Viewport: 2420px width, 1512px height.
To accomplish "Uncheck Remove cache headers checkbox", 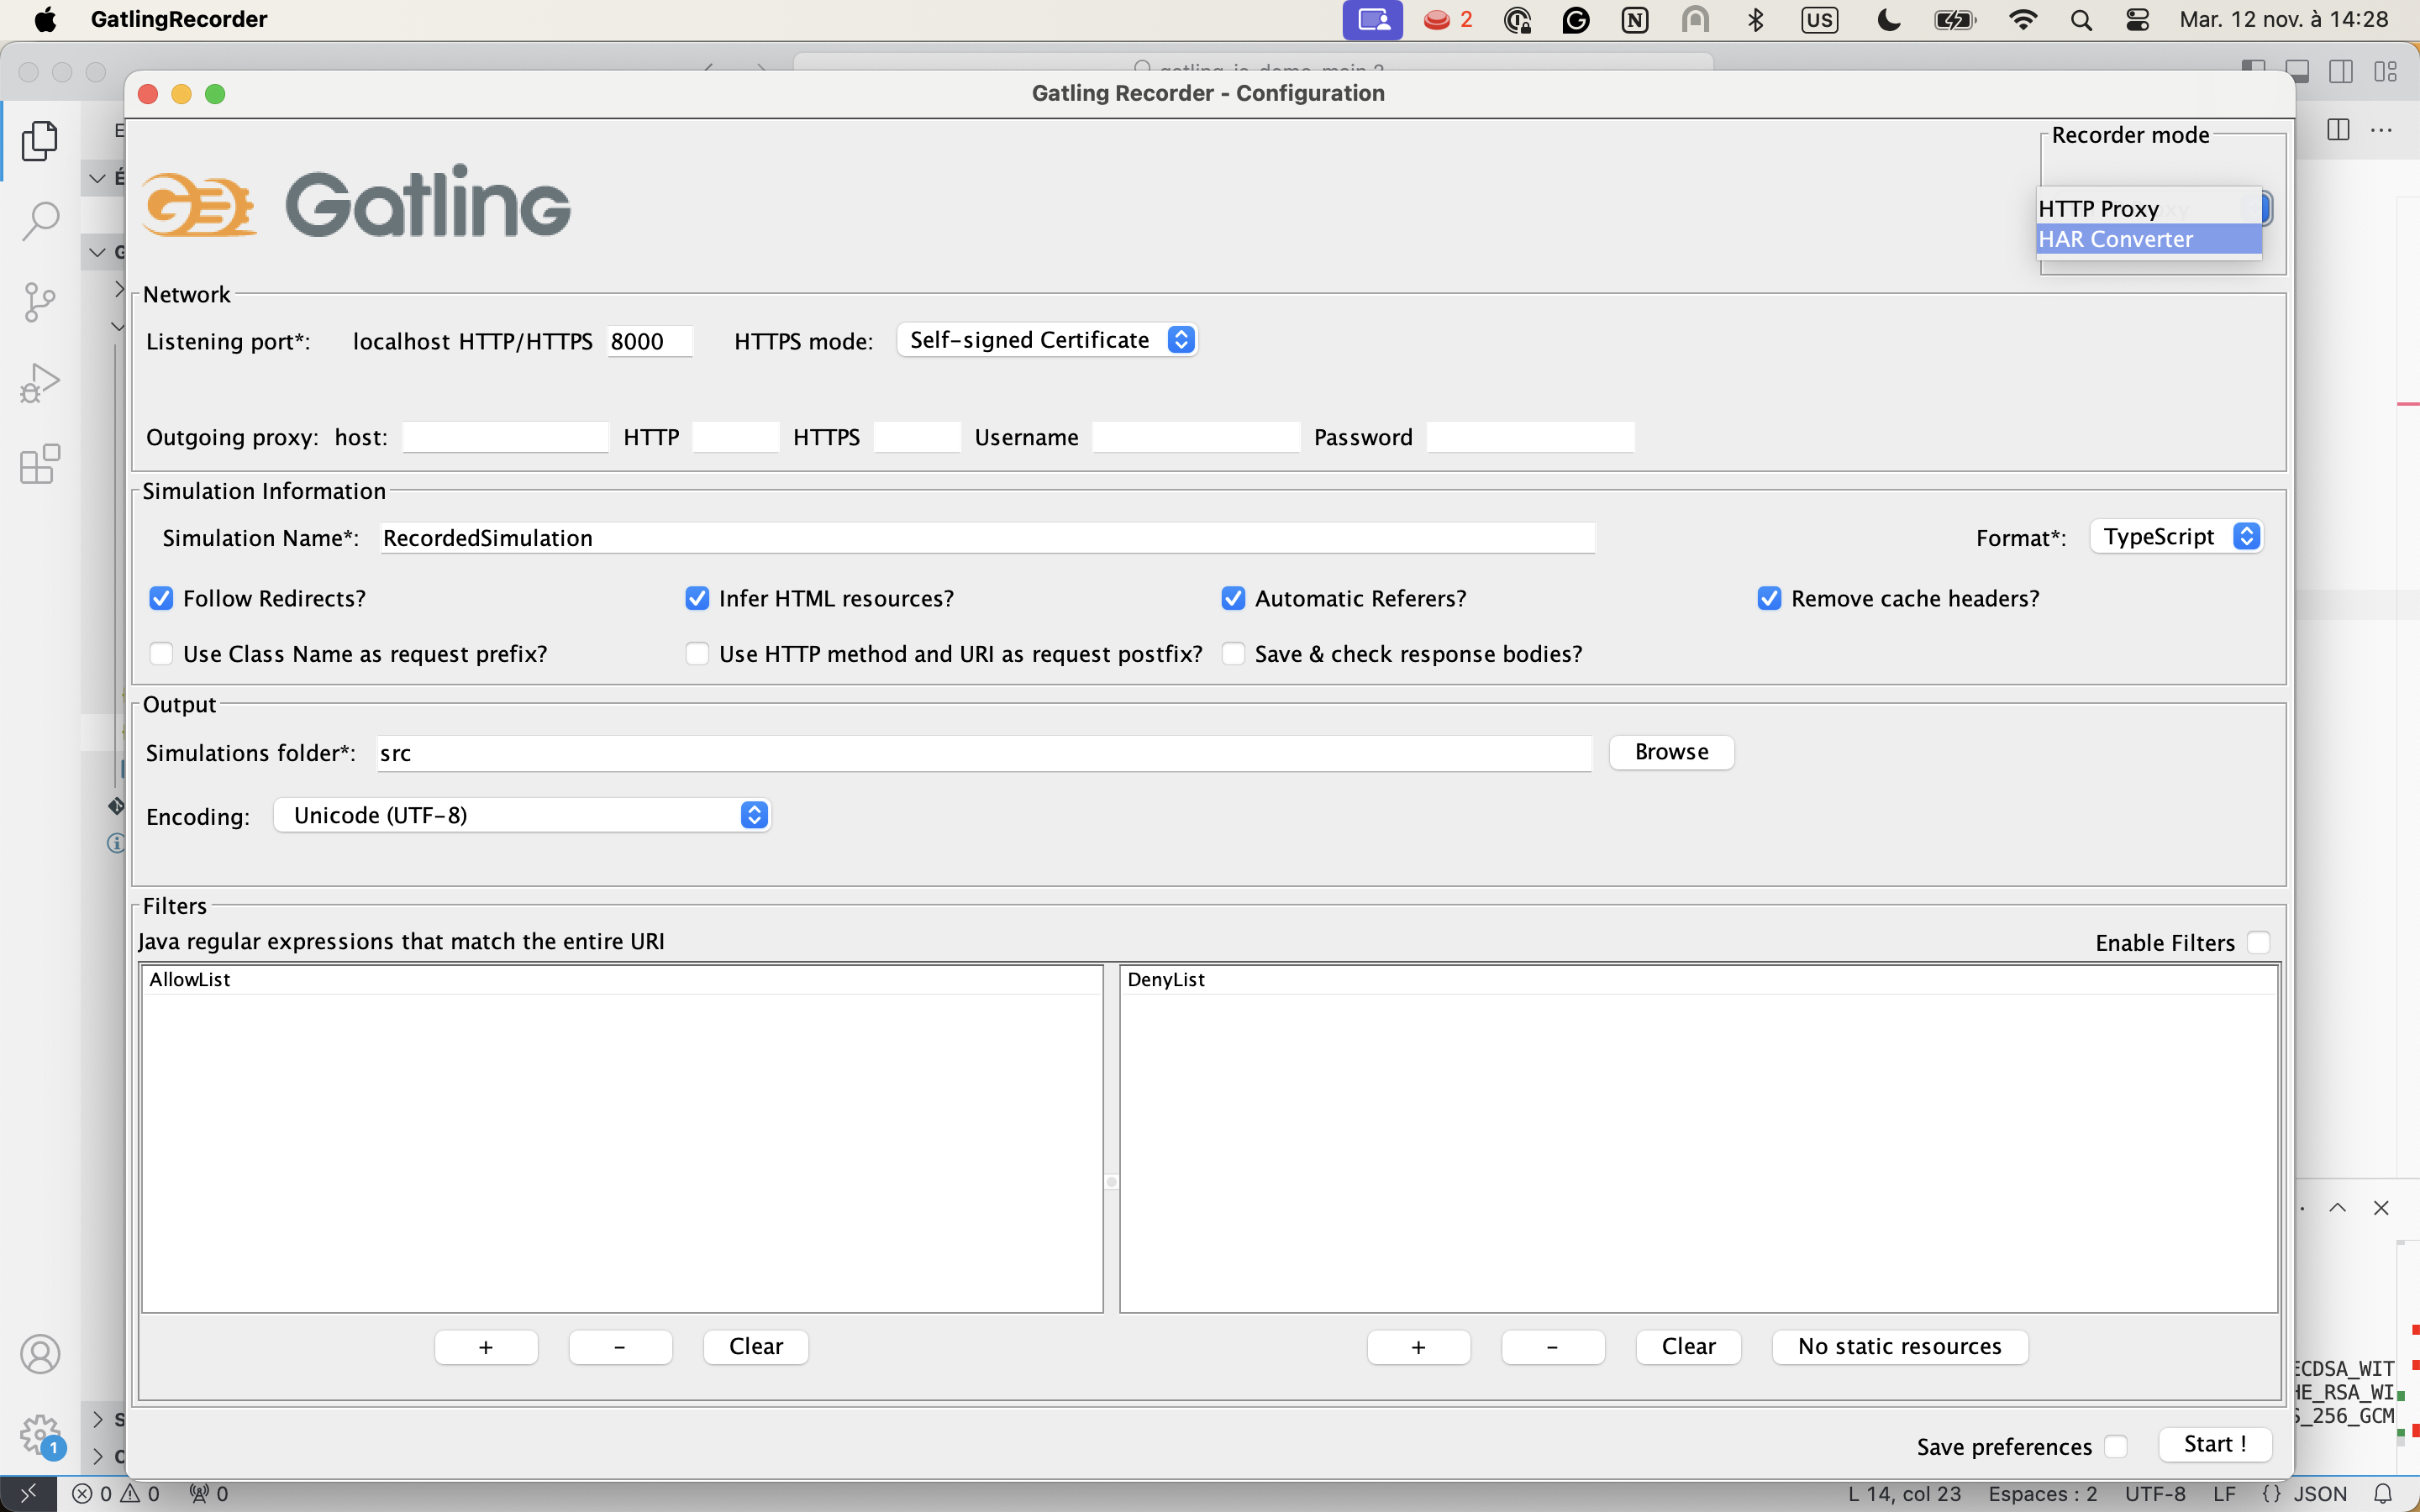I will pos(1769,598).
